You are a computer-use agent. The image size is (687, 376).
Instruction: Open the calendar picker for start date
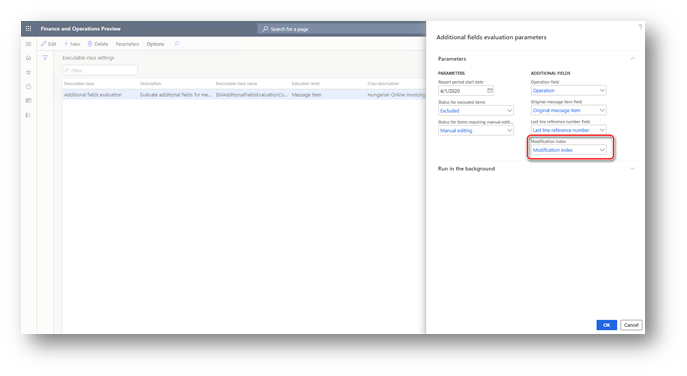[x=490, y=90]
